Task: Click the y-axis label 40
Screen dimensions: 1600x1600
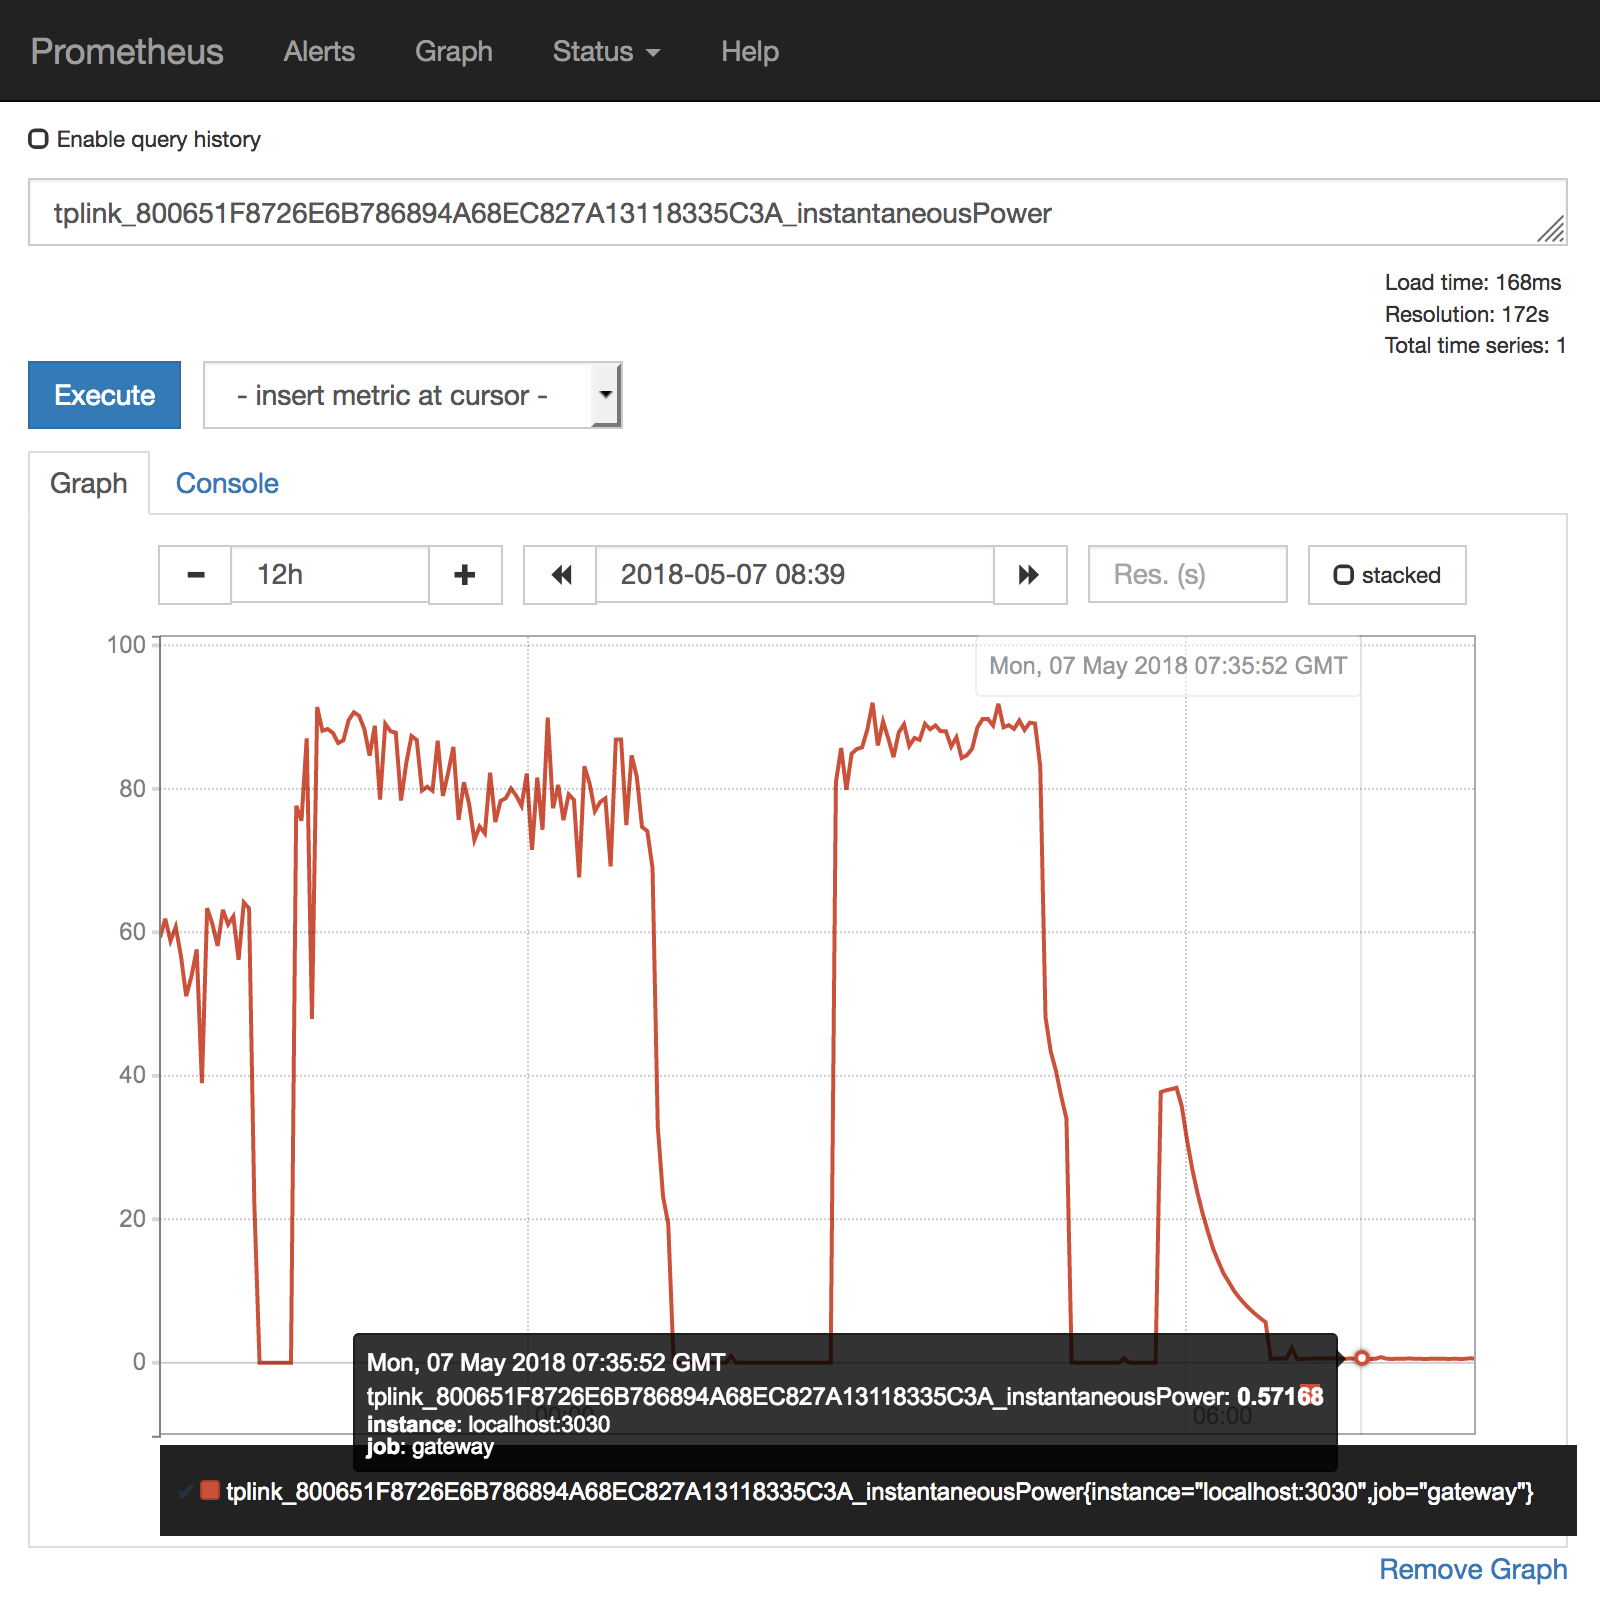Action: (133, 1075)
